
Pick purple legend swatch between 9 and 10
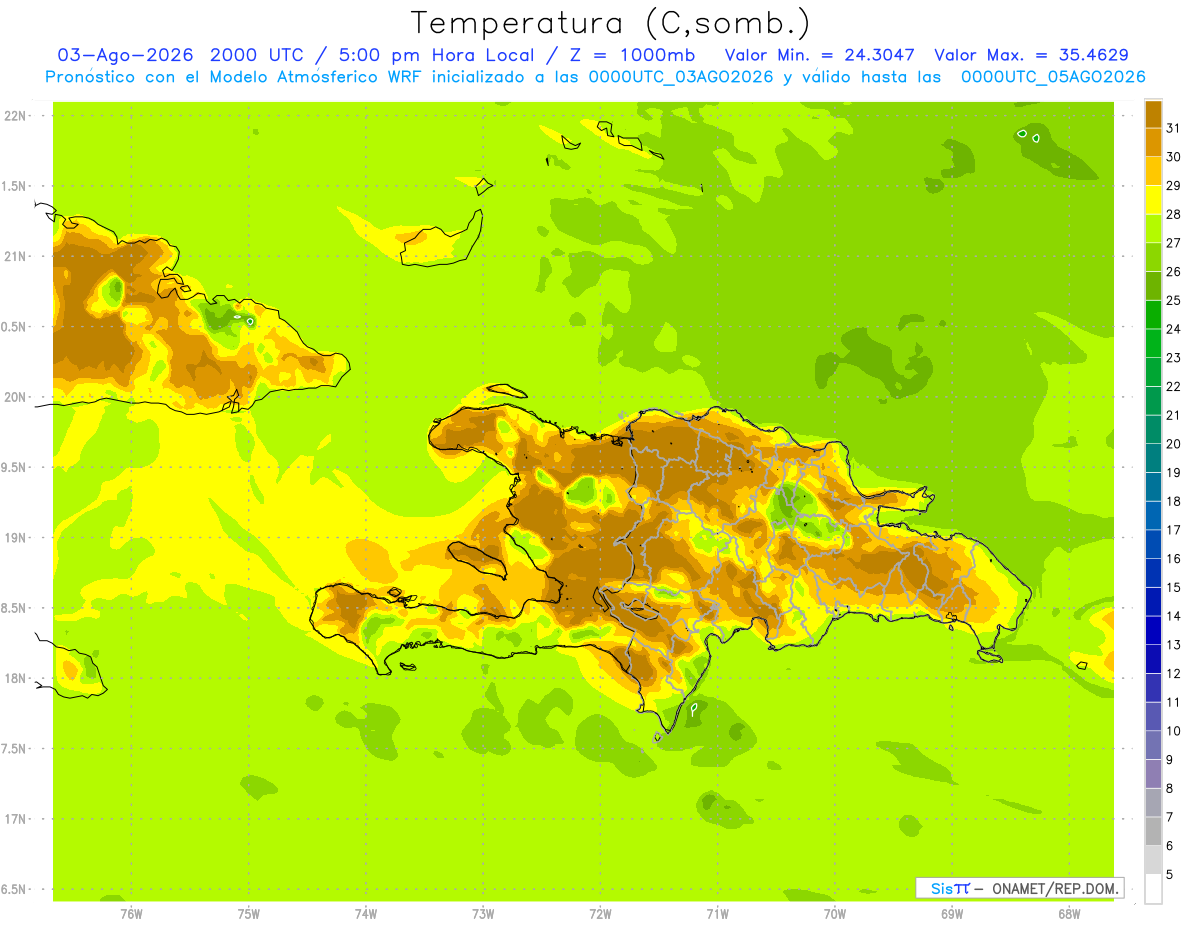(x=1153, y=745)
